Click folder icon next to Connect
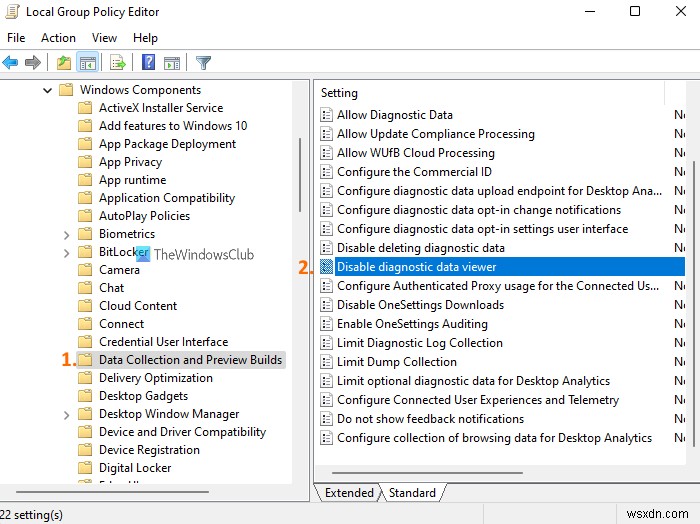Viewport: 700px width, 524px height. (x=85, y=324)
